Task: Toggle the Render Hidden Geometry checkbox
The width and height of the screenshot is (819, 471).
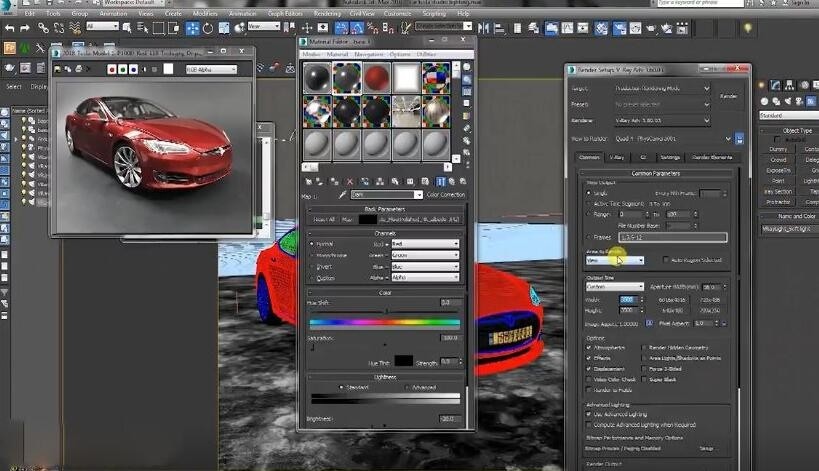Action: pos(644,347)
